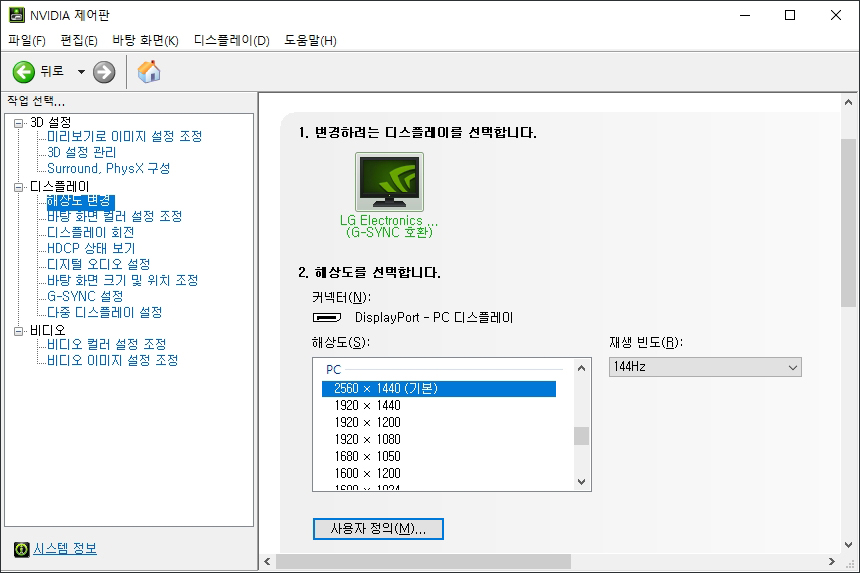Click horizontal scrollbar left arrow
Viewport: 860px width, 573px height.
tap(267, 561)
